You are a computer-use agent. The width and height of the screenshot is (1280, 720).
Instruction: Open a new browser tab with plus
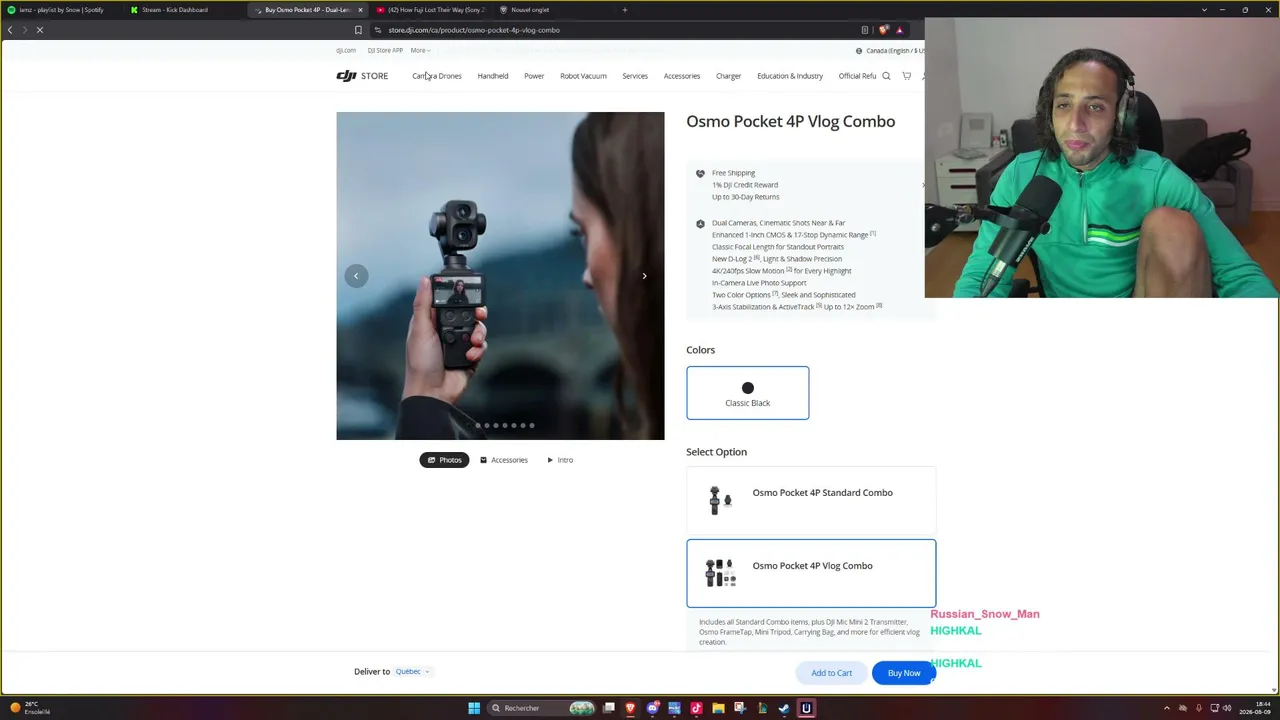[x=625, y=10]
